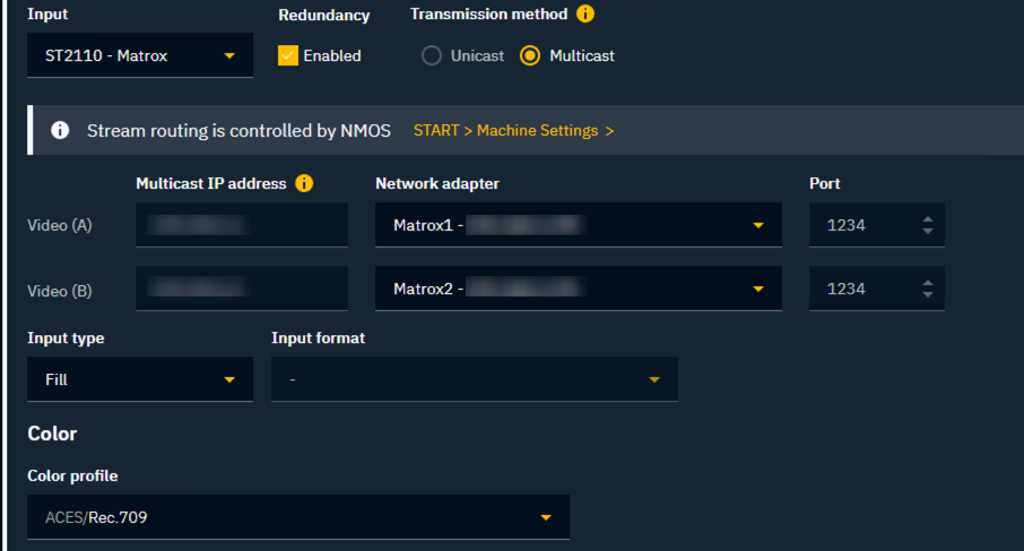Expand the Color profile ACES/Rec.709 dropdown

point(298,517)
